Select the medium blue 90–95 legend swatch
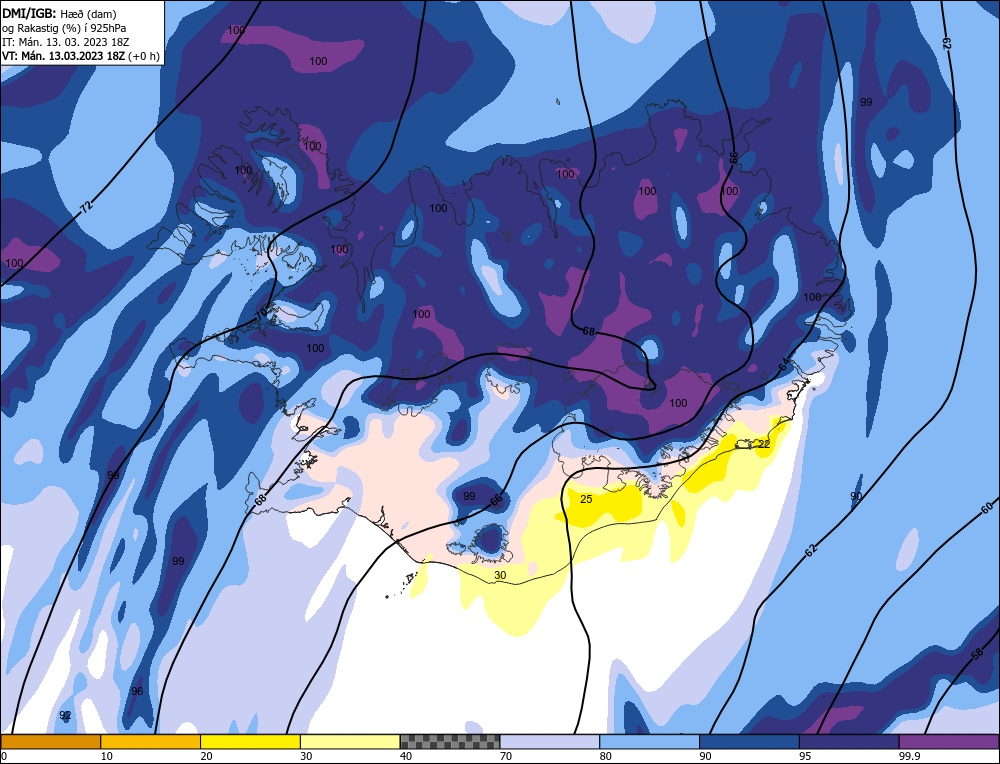Image resolution: width=1000 pixels, height=764 pixels. coord(749,741)
